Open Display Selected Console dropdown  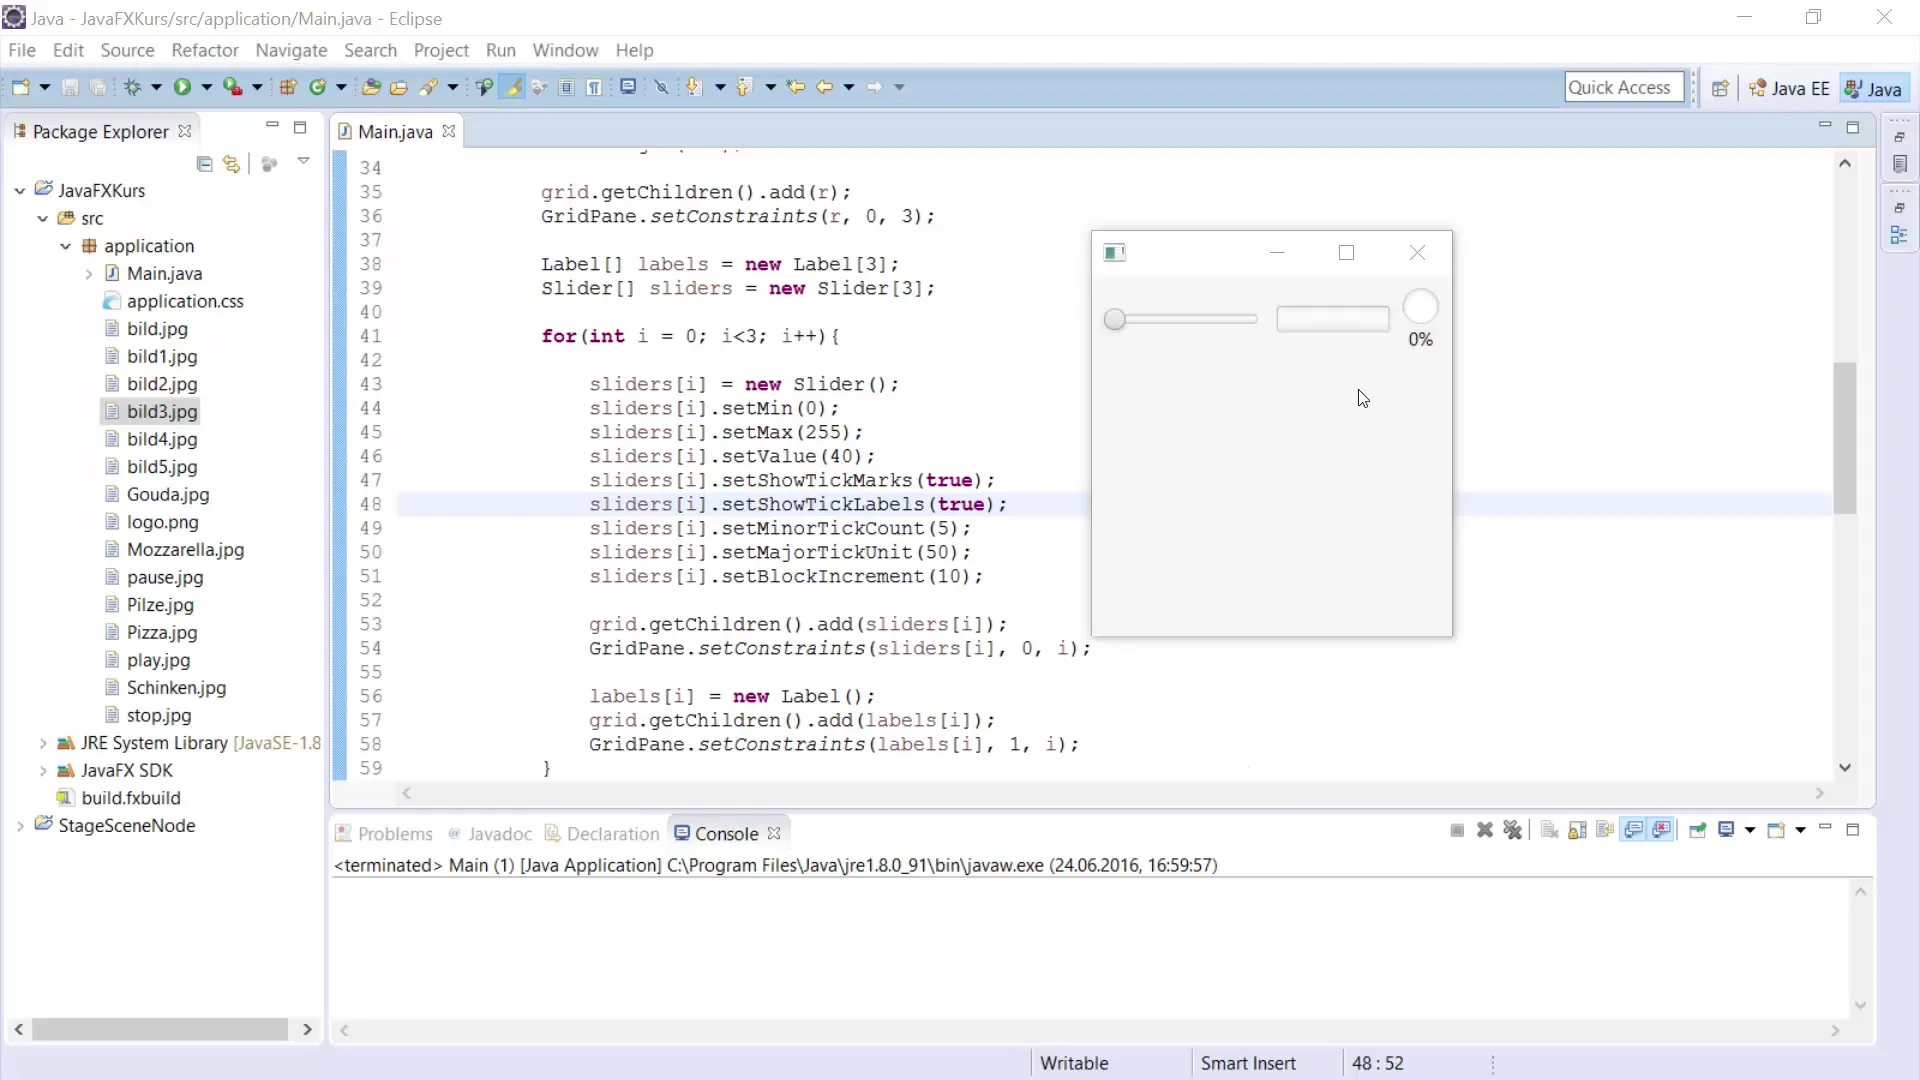pos(1750,830)
